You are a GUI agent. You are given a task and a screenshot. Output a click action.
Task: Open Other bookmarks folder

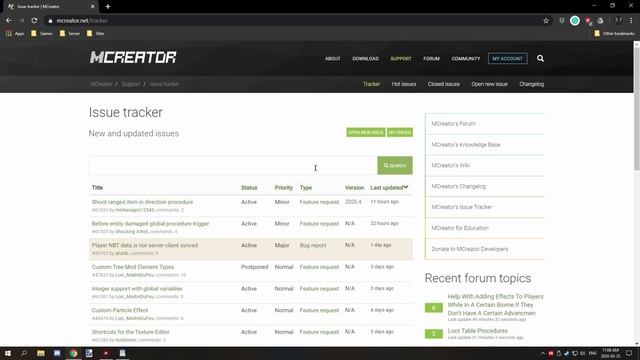(x=614, y=33)
